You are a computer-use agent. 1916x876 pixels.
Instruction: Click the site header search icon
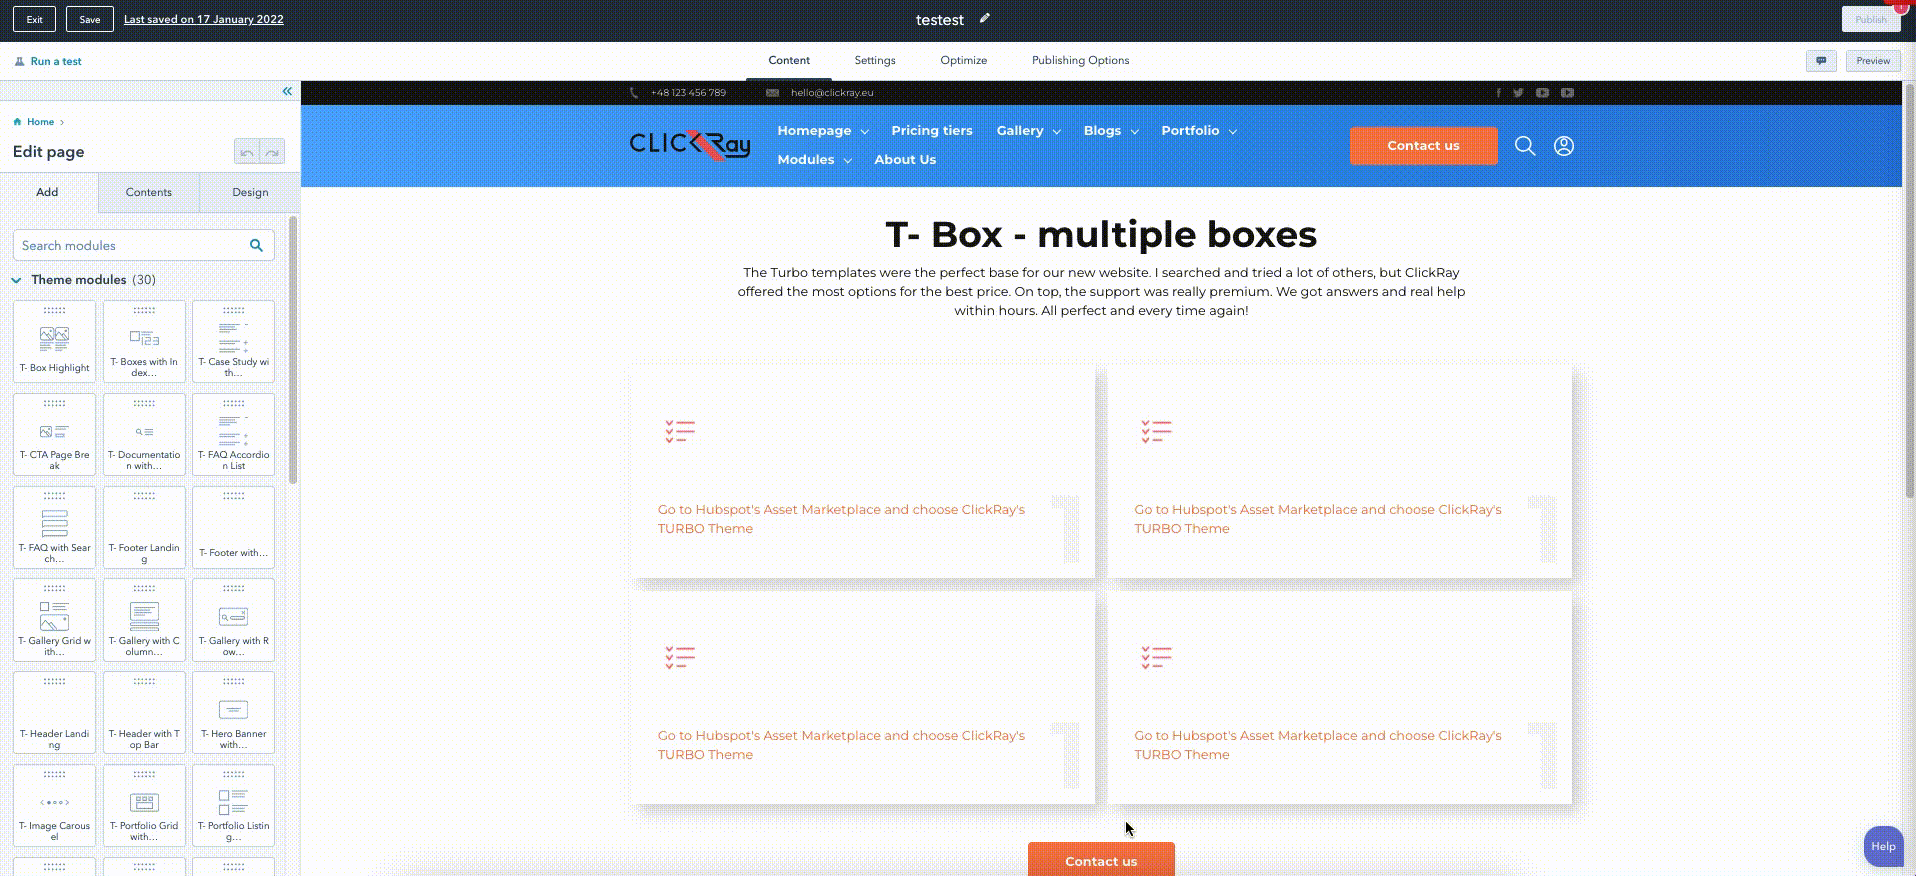1525,146
